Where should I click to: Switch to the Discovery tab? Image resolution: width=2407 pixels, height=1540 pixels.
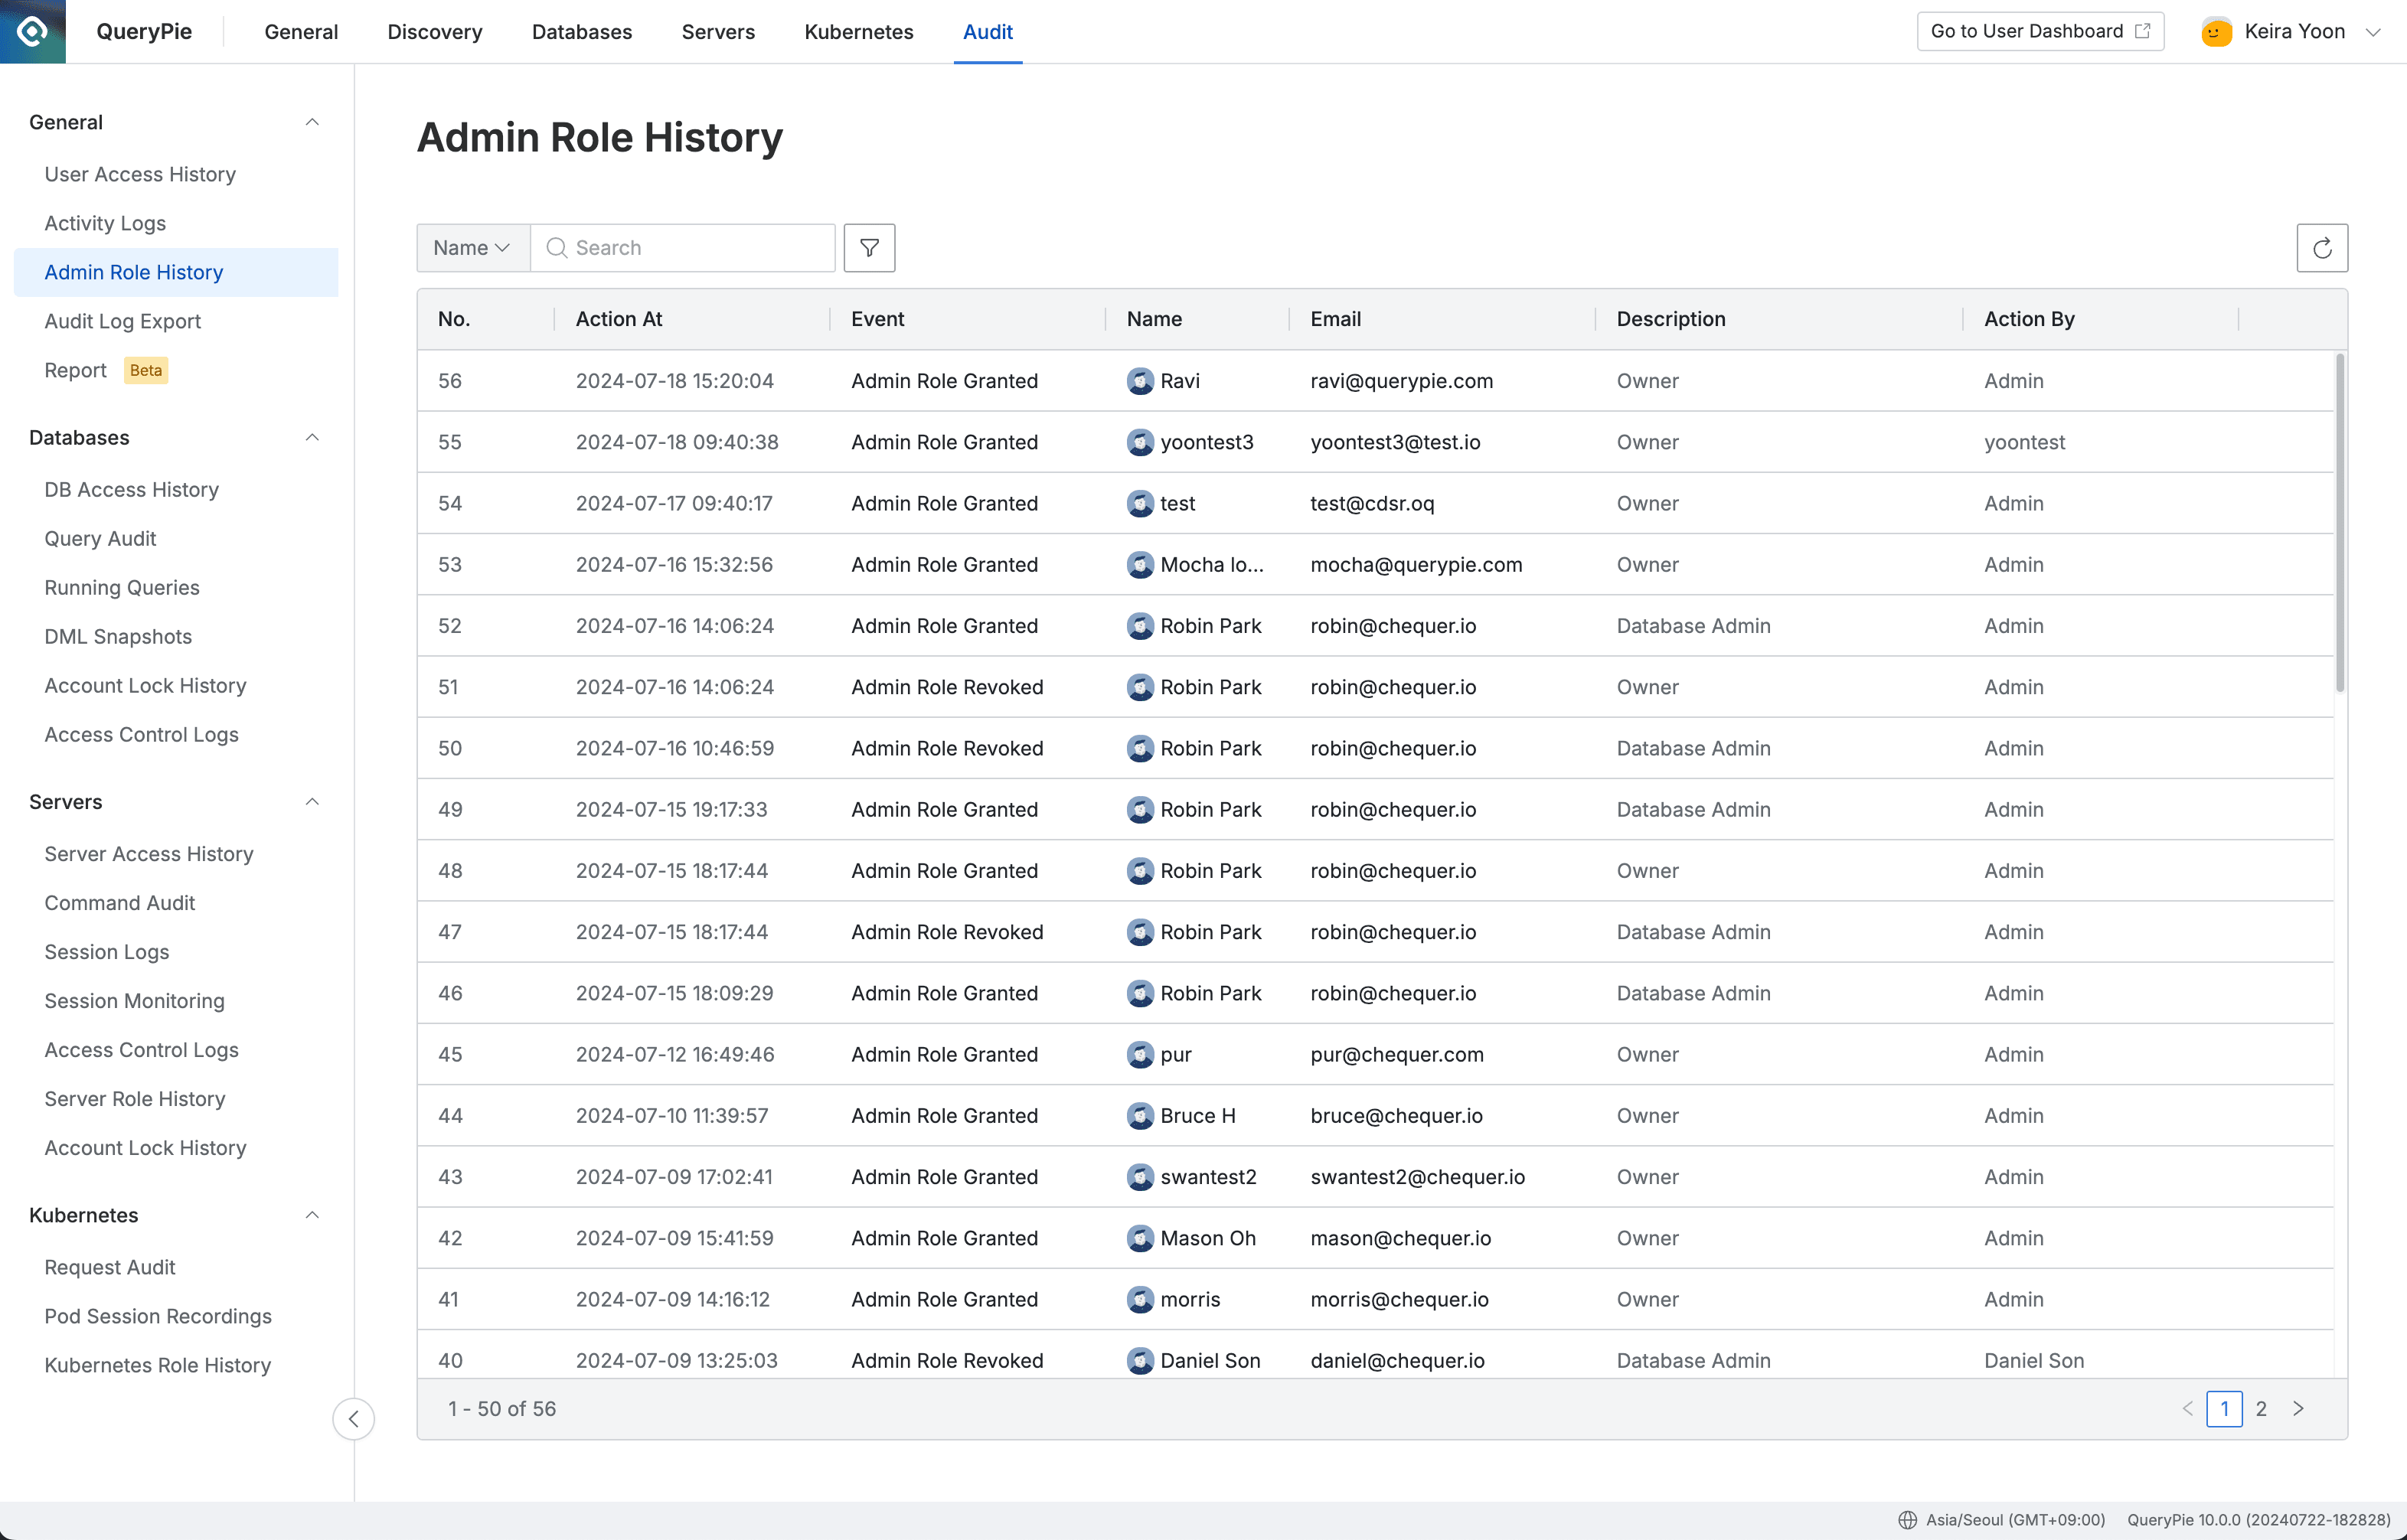(x=434, y=31)
